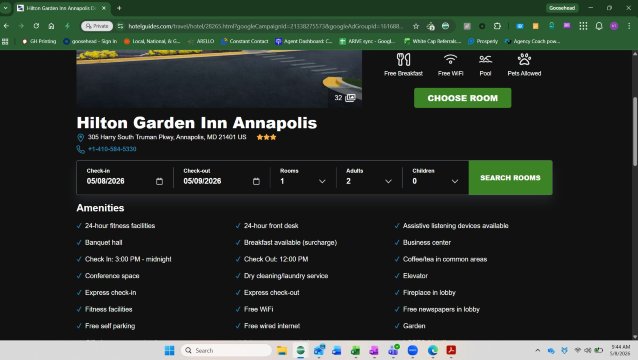Open a new browser tab
Viewport: 638px width, 360px height.
click(119, 8)
